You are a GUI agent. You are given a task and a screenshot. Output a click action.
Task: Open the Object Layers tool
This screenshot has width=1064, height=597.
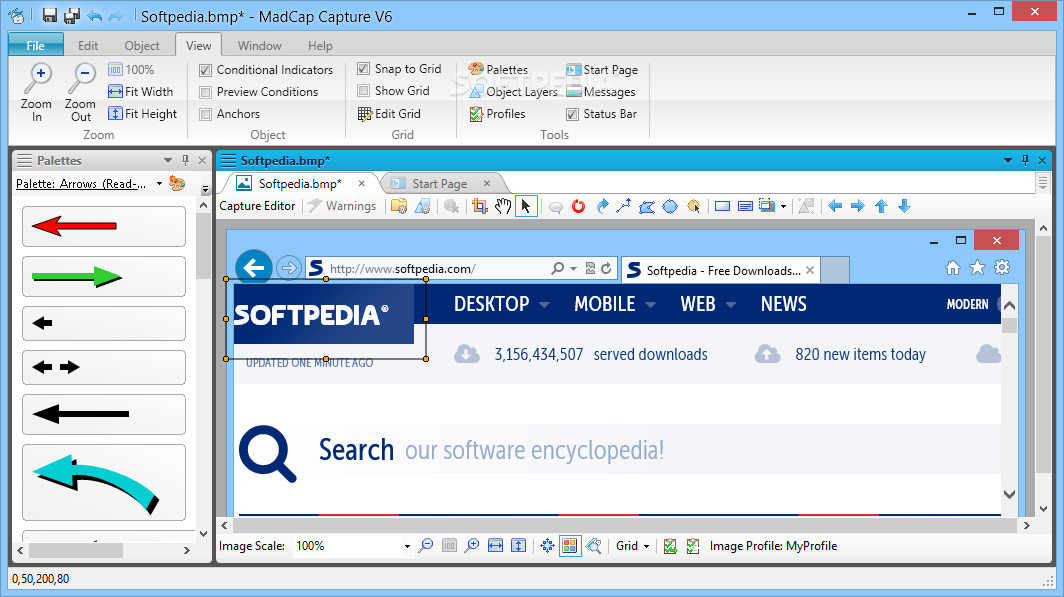[x=514, y=92]
